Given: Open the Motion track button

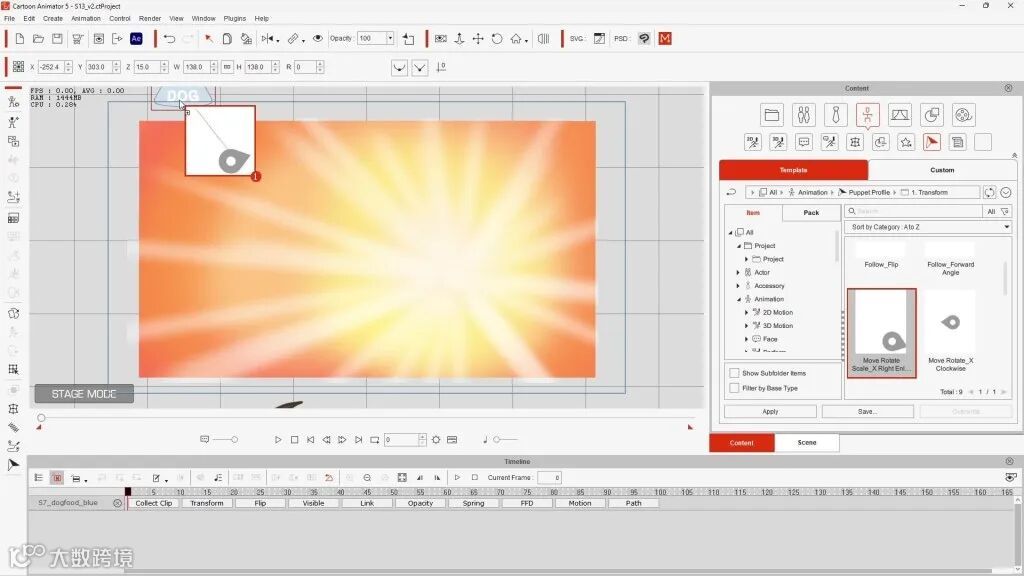Looking at the screenshot, I should (580, 503).
